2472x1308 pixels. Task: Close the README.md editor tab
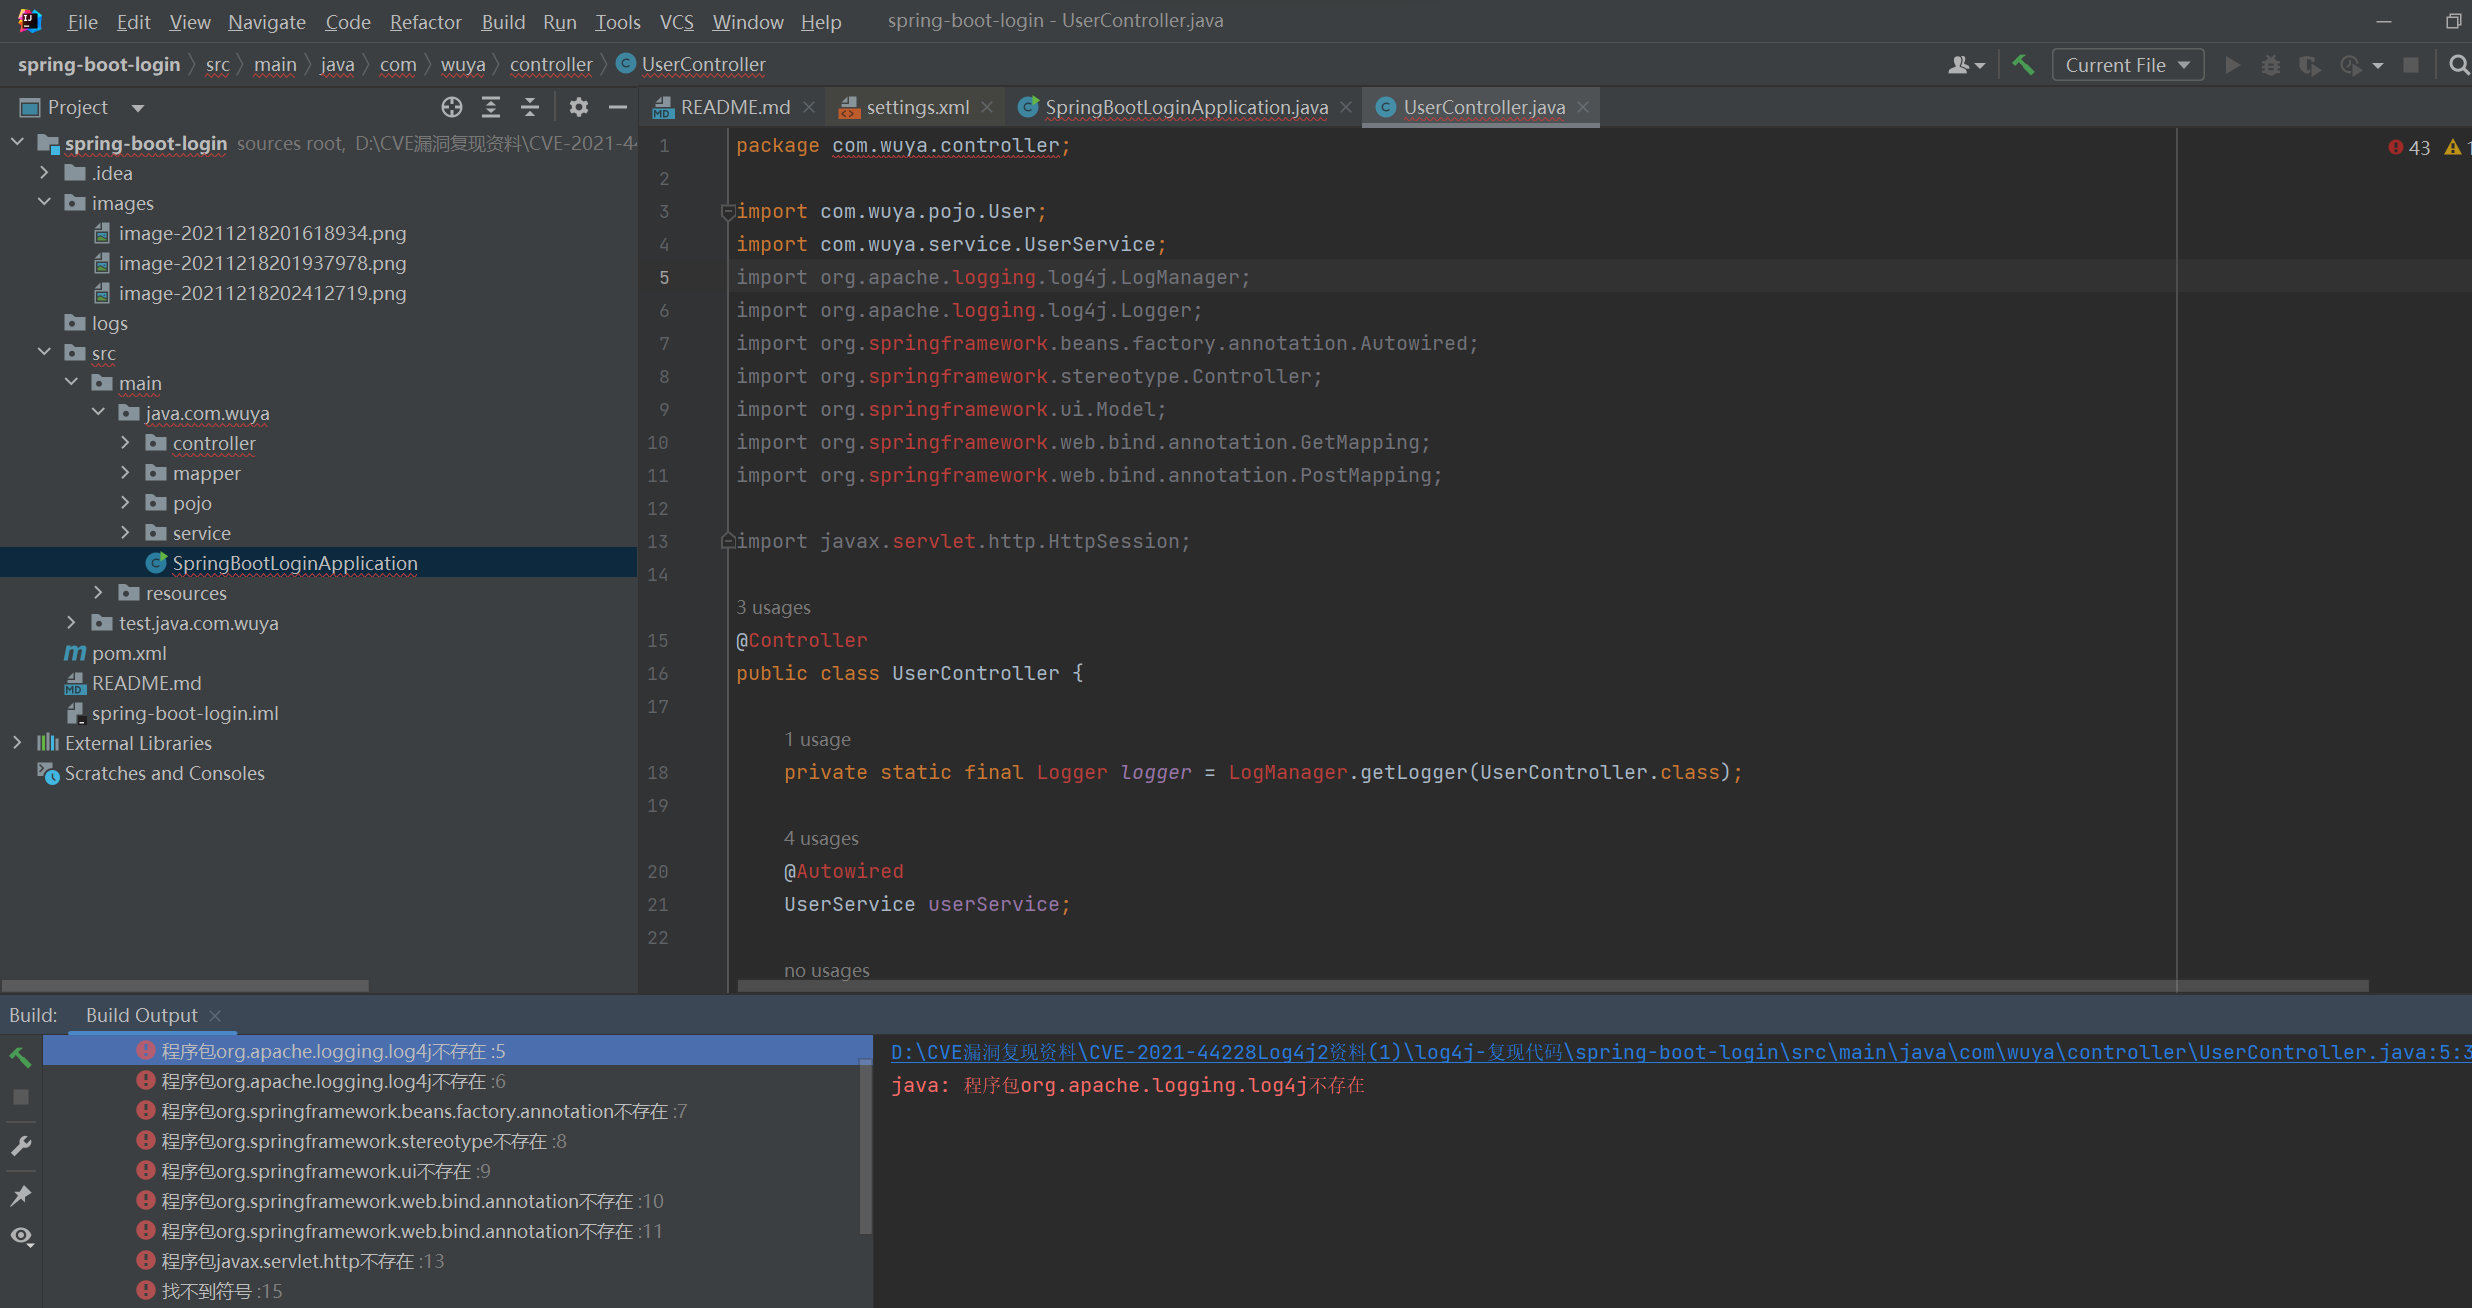pos(809,107)
